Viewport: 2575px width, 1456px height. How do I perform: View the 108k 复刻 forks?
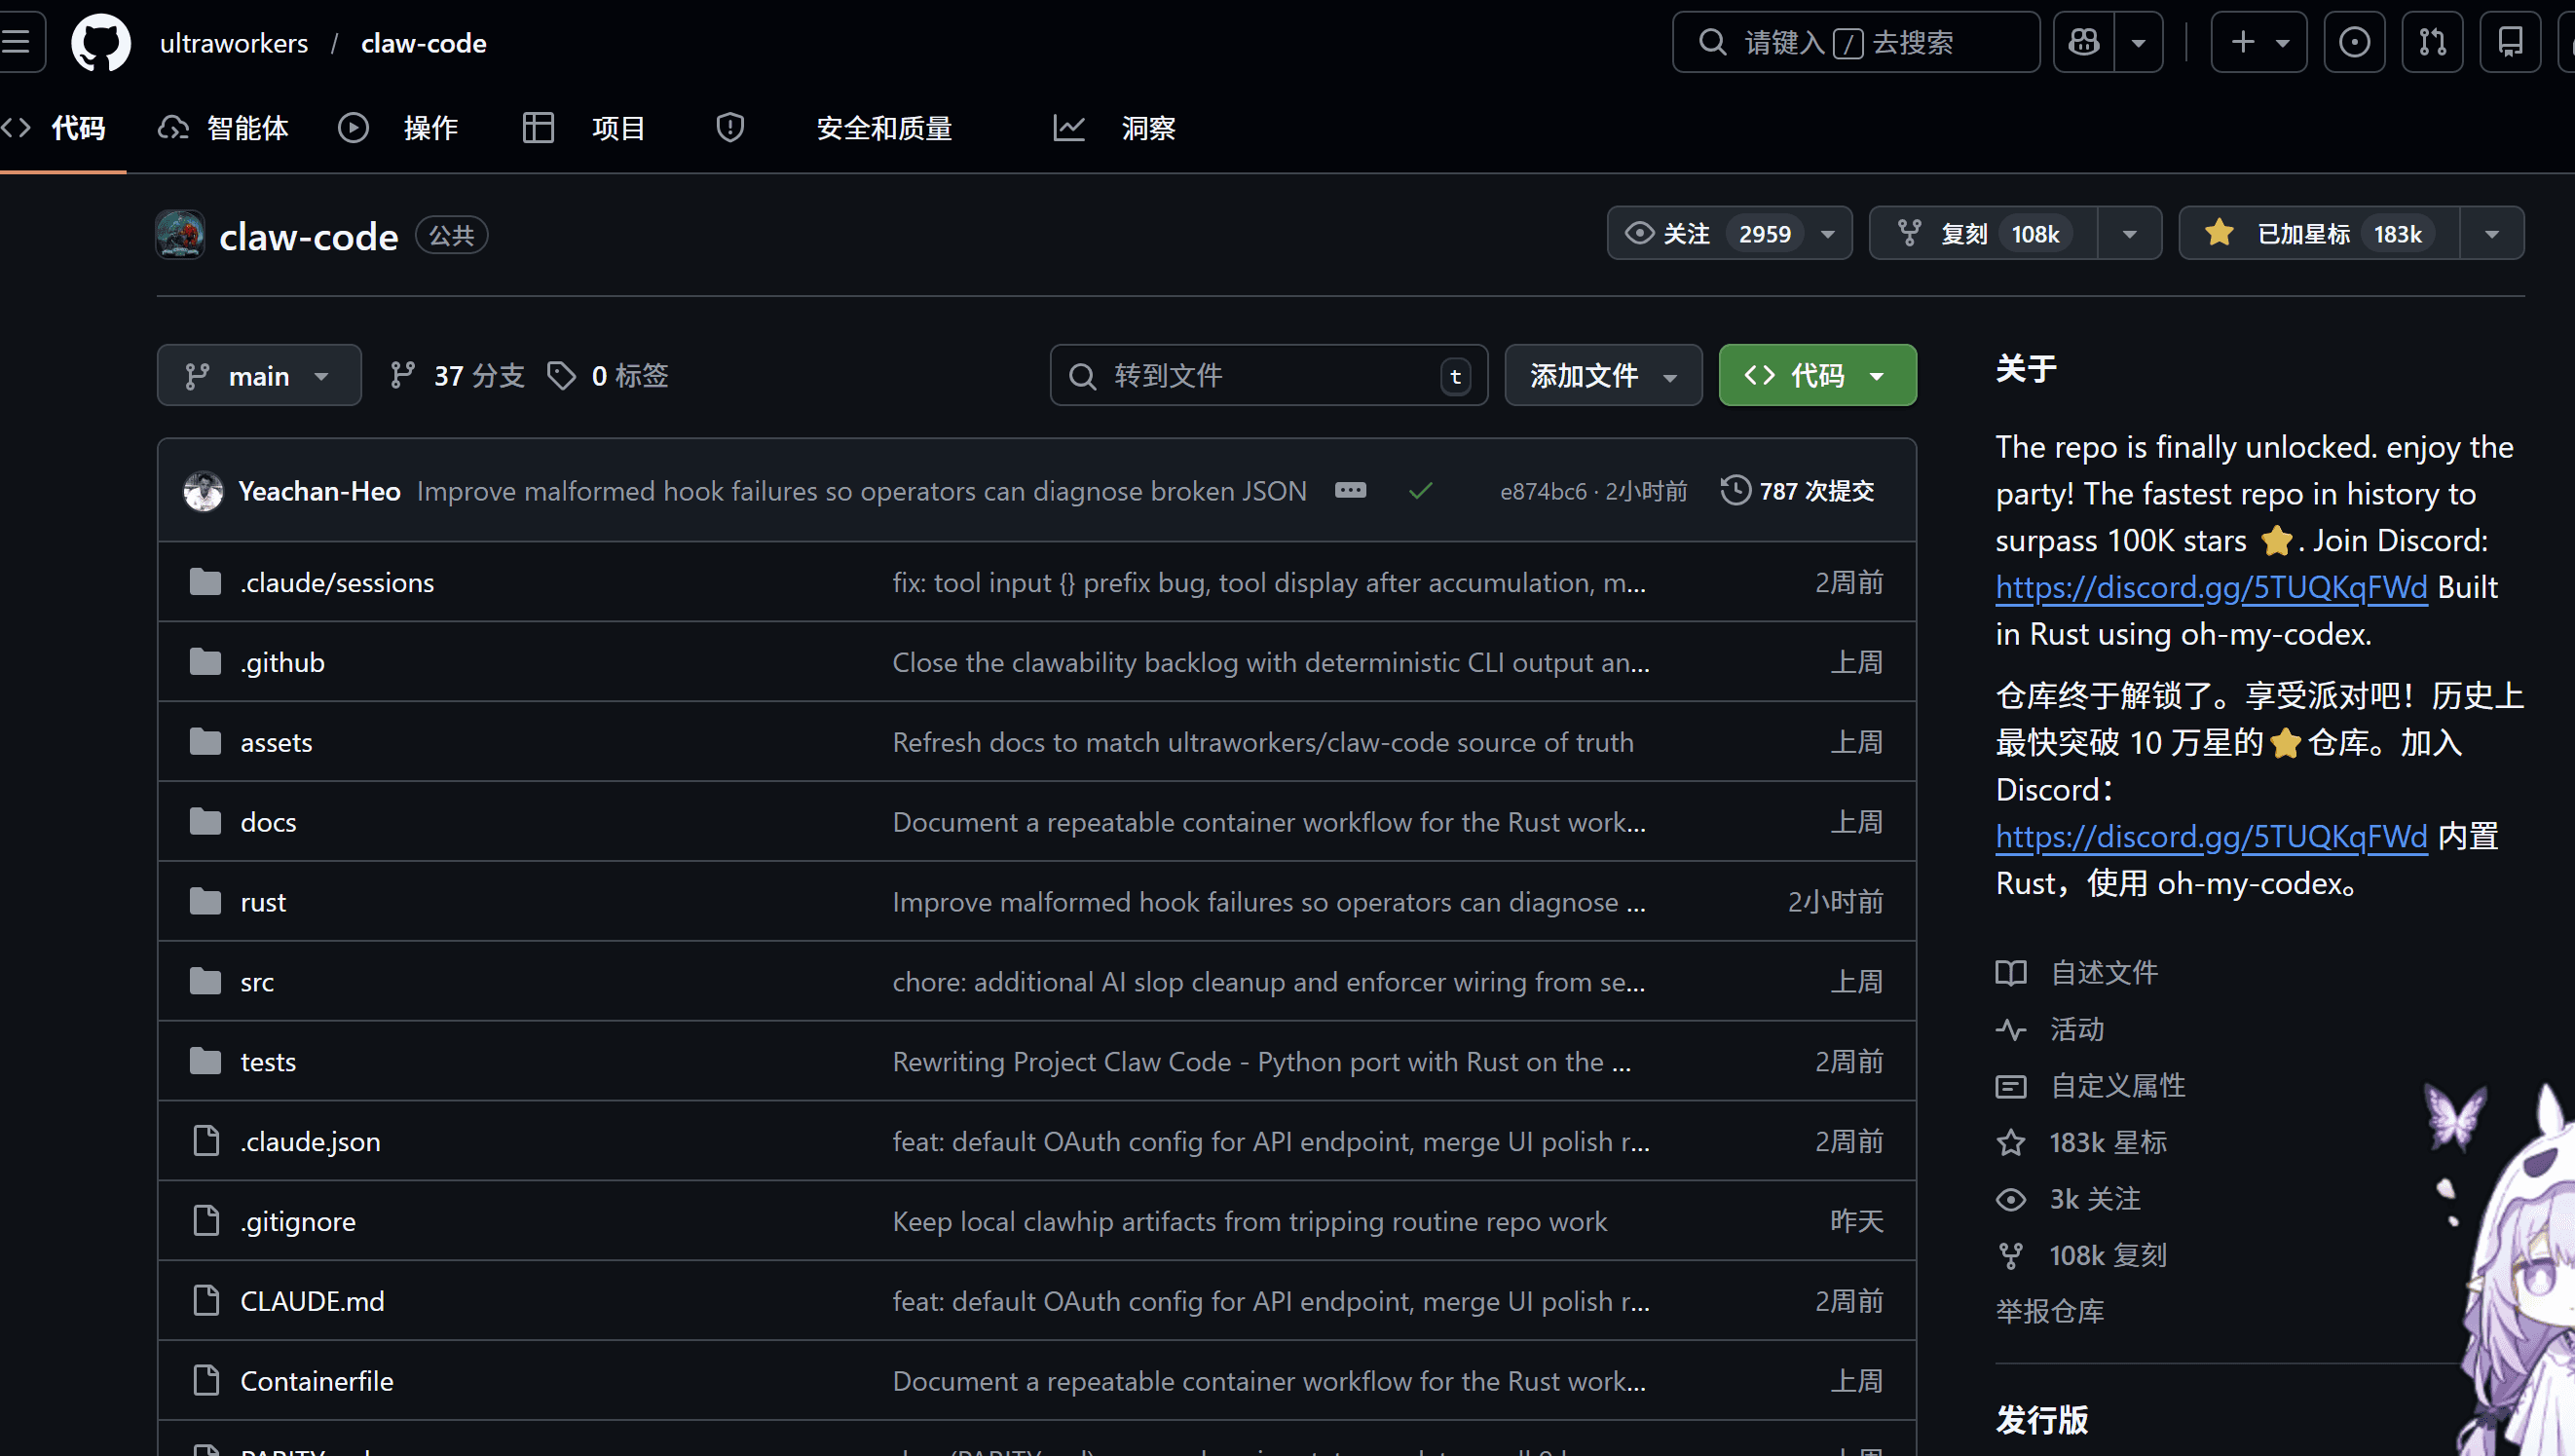click(x=2082, y=1256)
